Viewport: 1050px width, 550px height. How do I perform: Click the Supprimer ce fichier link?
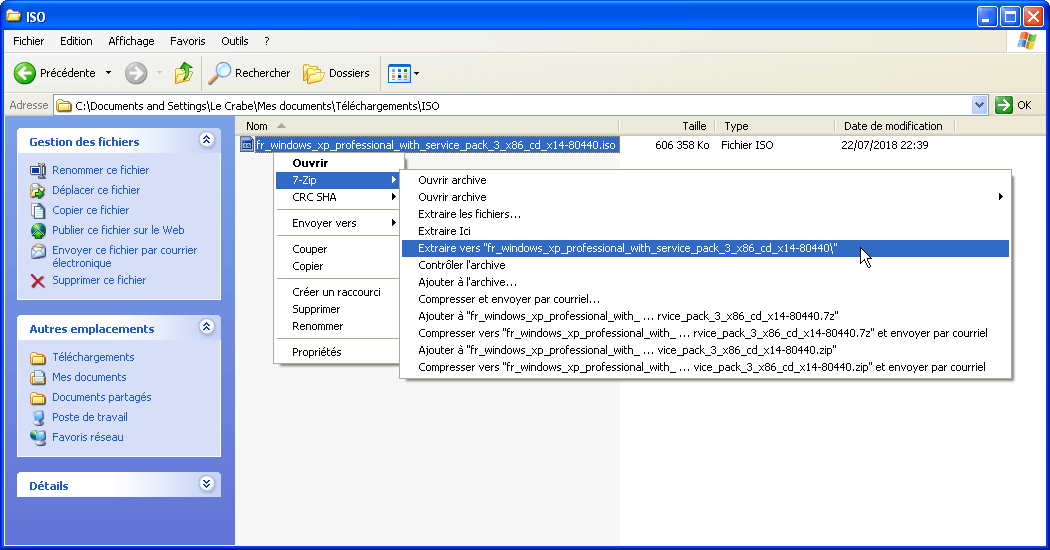pos(99,280)
